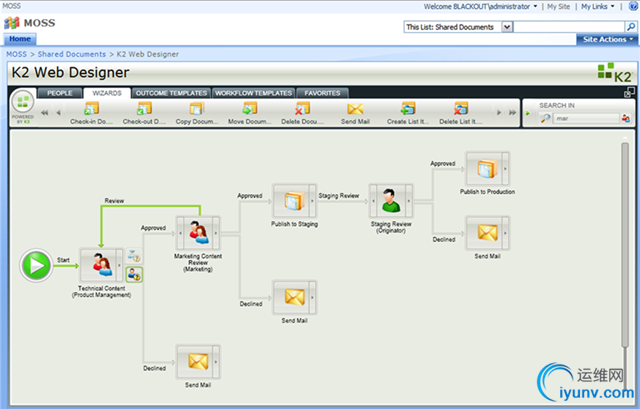Click the MOSS site logo icon

(12, 23)
